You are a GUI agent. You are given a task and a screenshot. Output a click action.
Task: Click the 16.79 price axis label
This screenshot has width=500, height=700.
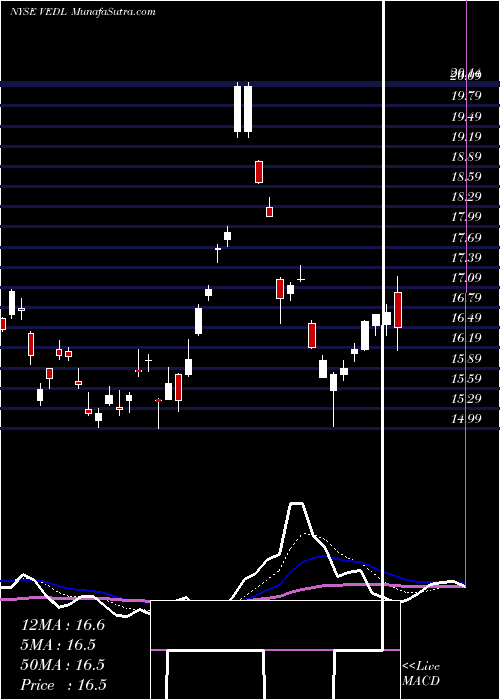(x=466, y=298)
